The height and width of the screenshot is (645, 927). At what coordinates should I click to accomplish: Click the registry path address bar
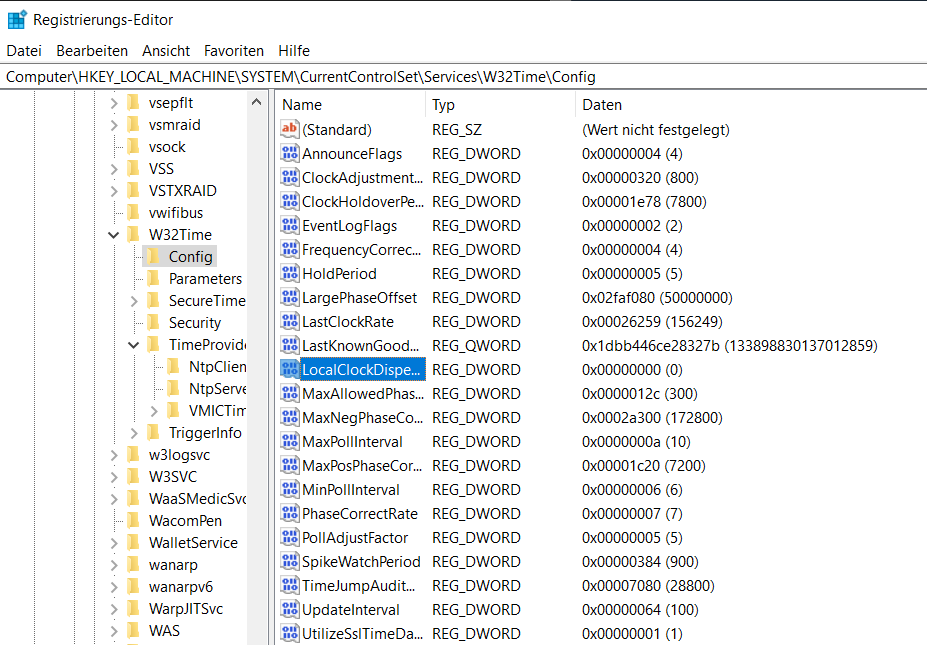(x=463, y=77)
